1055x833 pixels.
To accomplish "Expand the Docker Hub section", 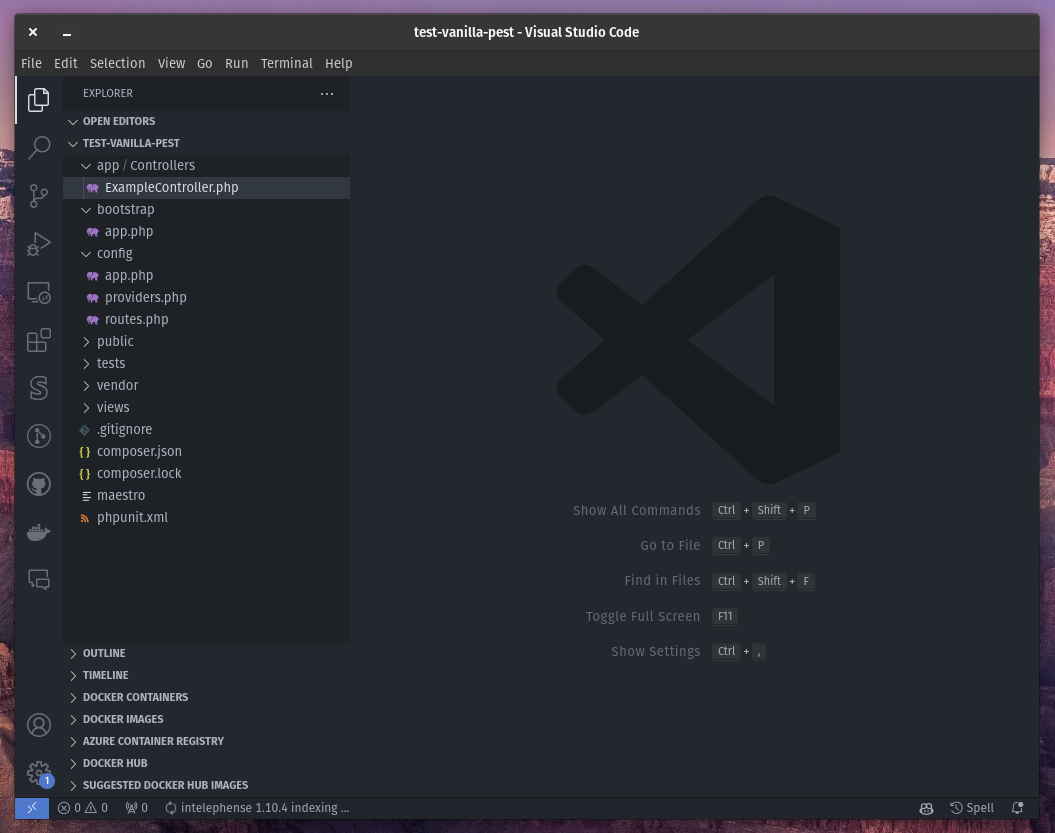I will [x=207, y=763].
